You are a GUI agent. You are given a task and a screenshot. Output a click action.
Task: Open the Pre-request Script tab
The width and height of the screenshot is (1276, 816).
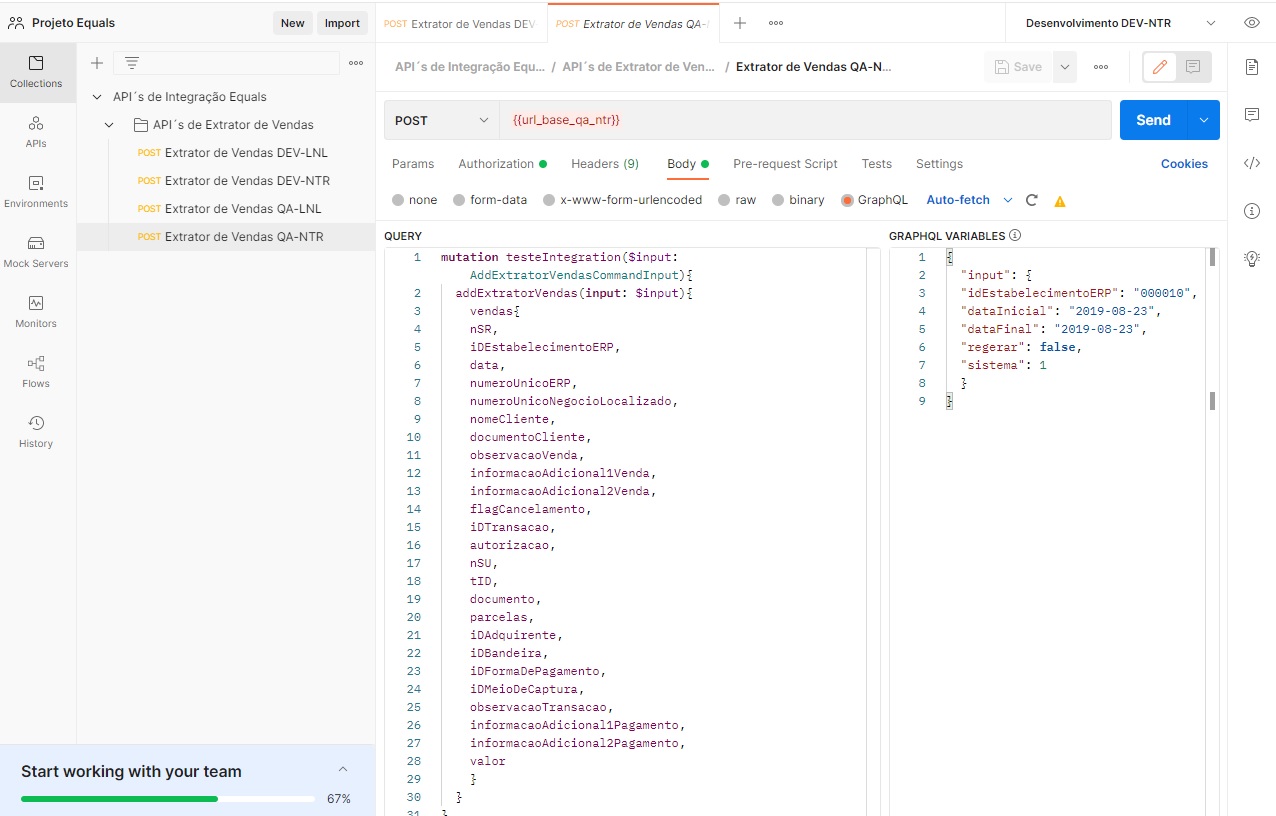pyautogui.click(x=785, y=164)
